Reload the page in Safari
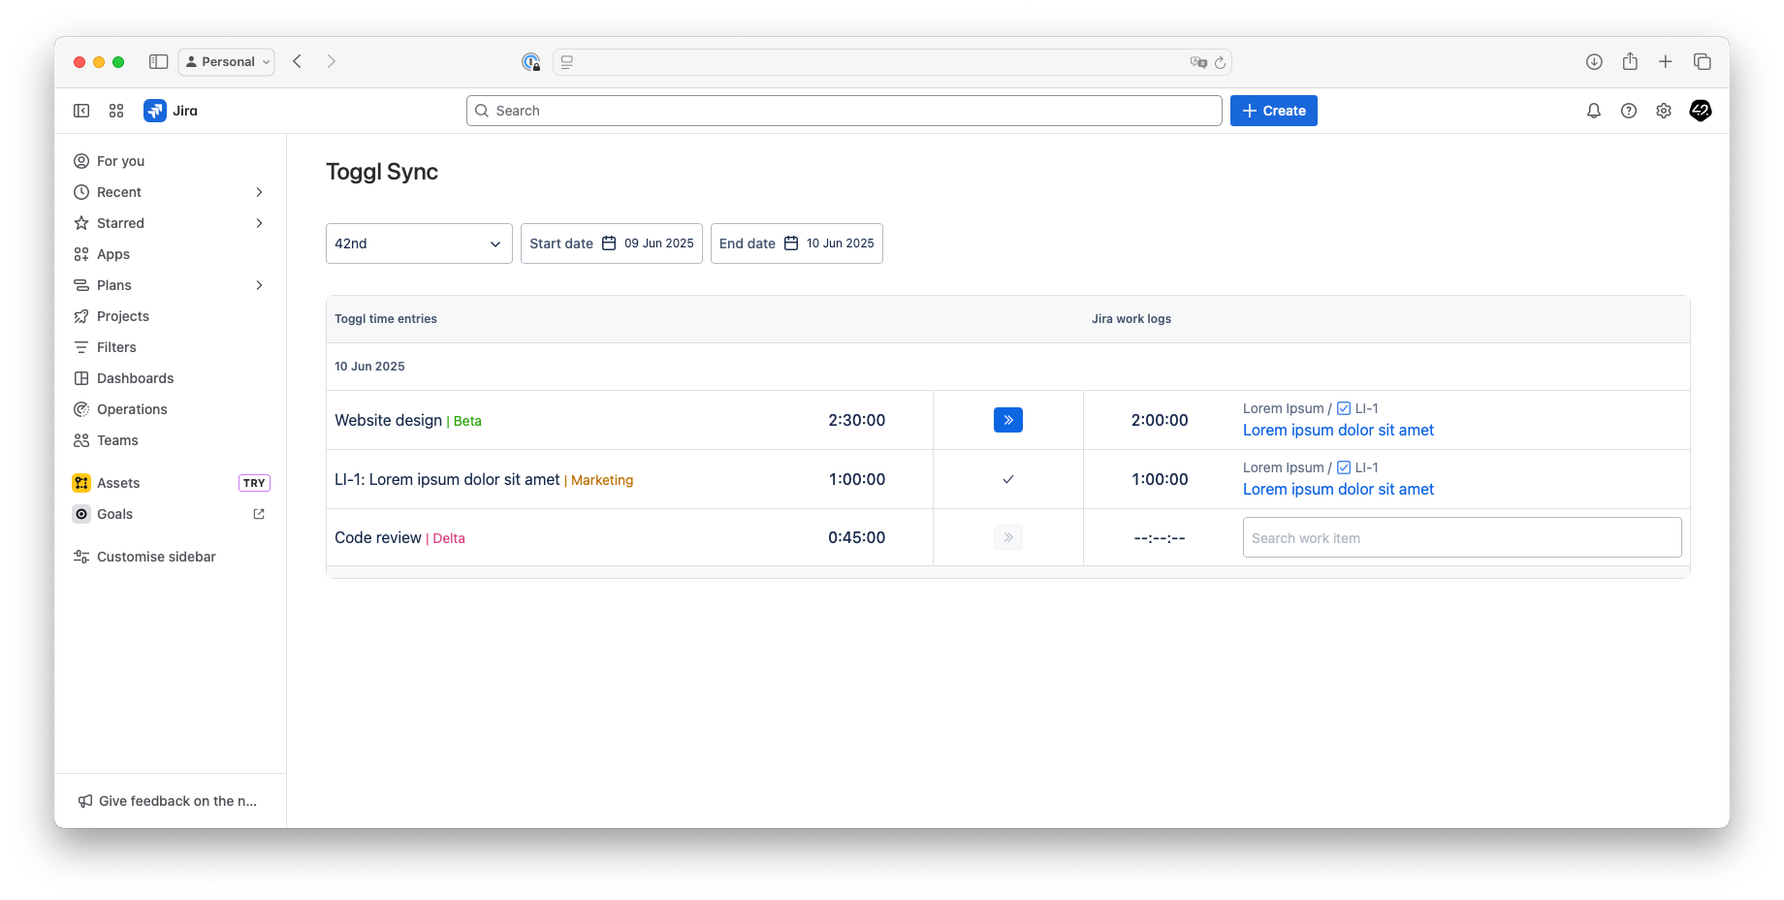The height and width of the screenshot is (900, 1784). (x=1220, y=62)
